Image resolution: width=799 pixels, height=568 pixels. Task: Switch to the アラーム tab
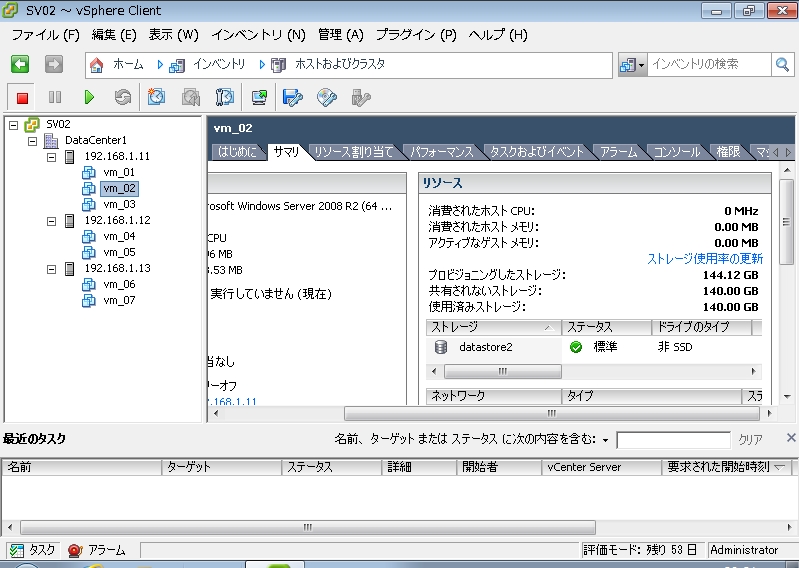[619, 152]
